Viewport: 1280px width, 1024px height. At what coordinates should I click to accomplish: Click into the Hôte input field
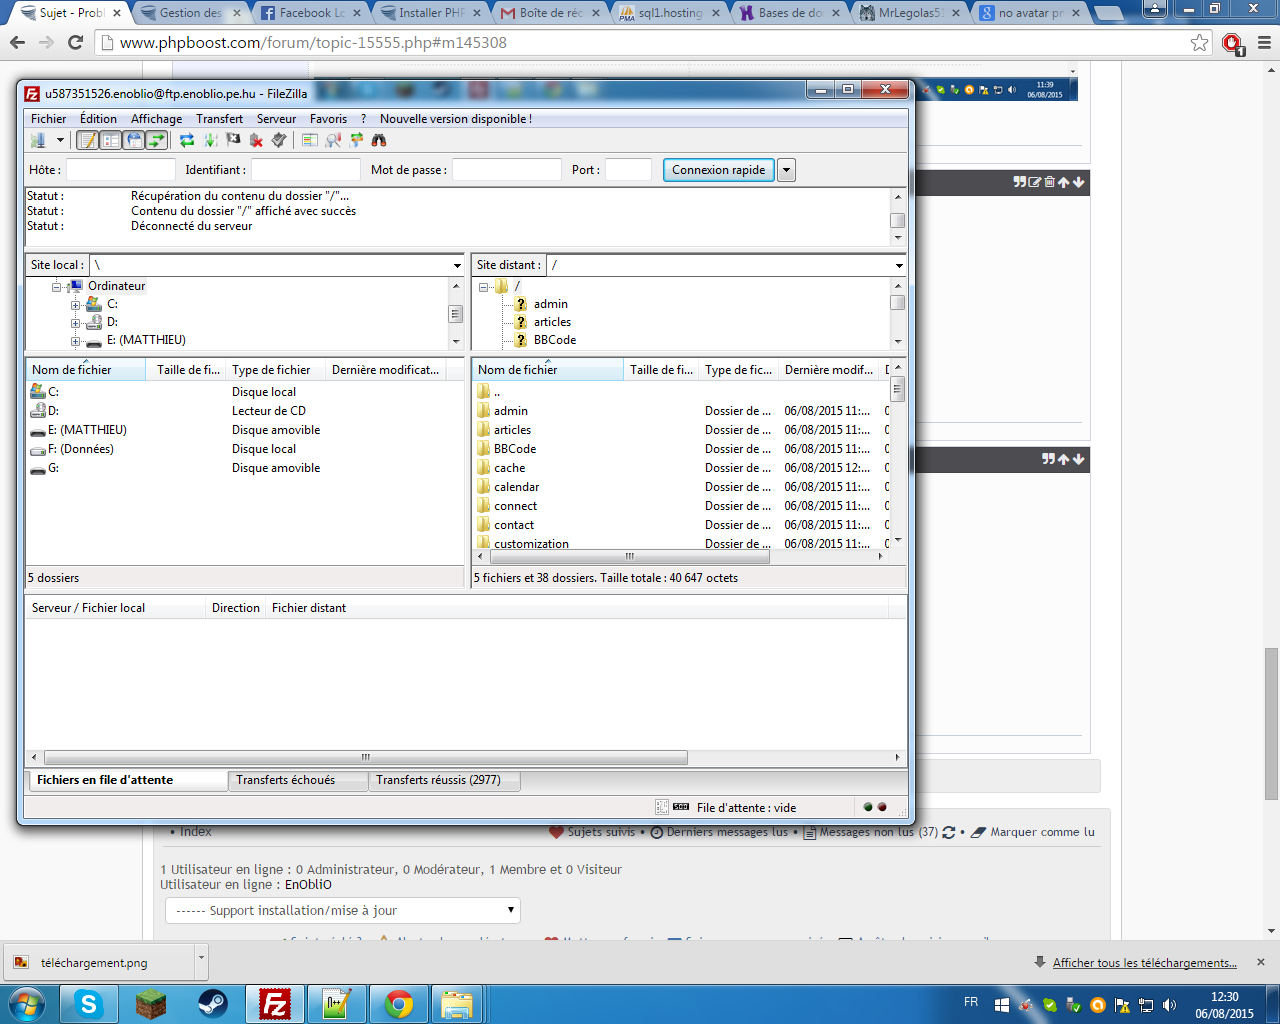[120, 170]
